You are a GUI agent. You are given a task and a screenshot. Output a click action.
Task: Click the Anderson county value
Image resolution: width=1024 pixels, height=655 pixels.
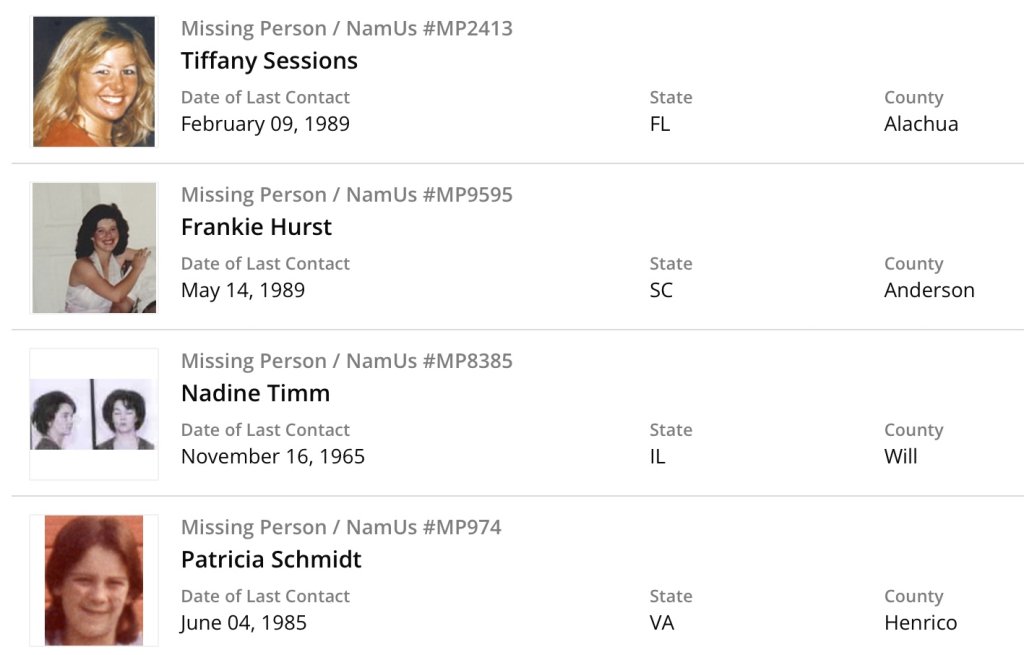click(x=929, y=290)
